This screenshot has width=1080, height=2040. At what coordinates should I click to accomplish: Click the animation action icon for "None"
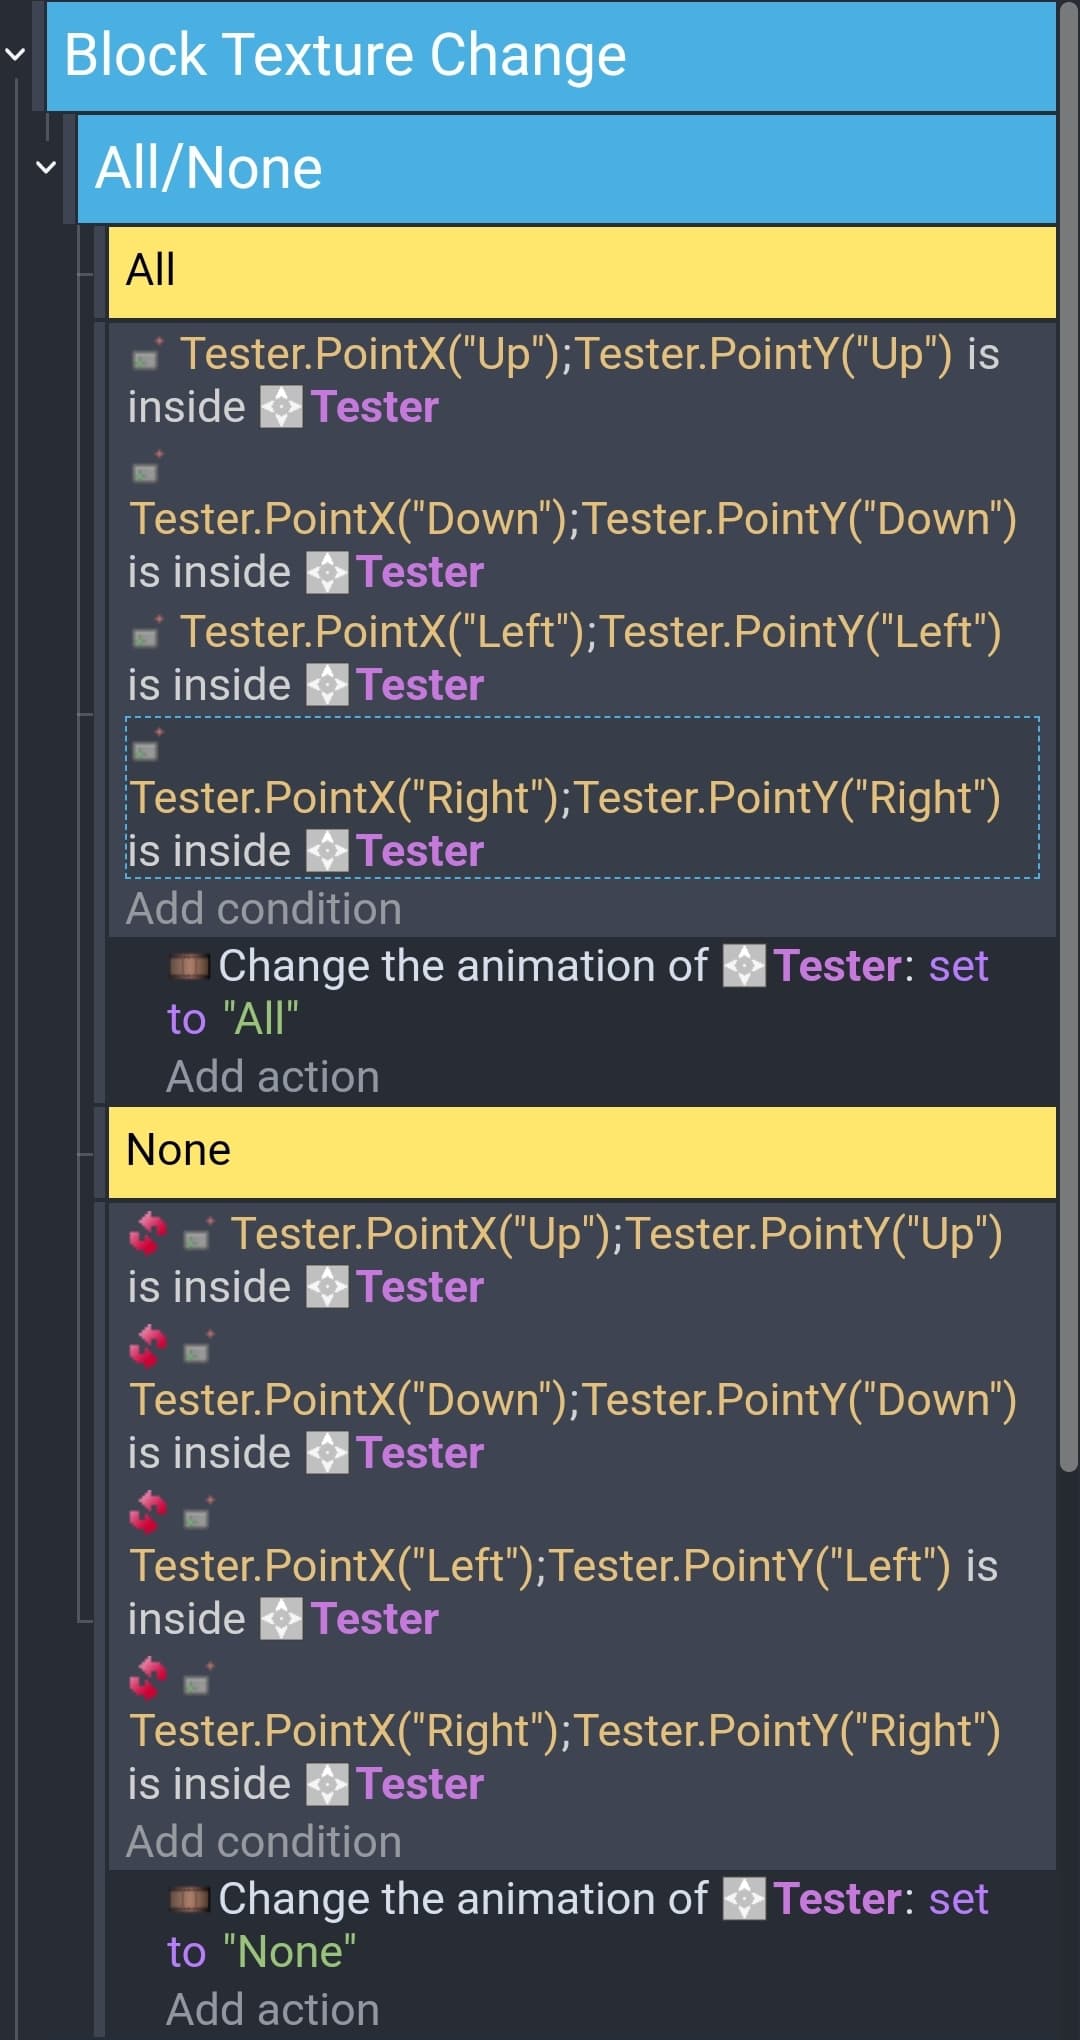click(188, 1898)
